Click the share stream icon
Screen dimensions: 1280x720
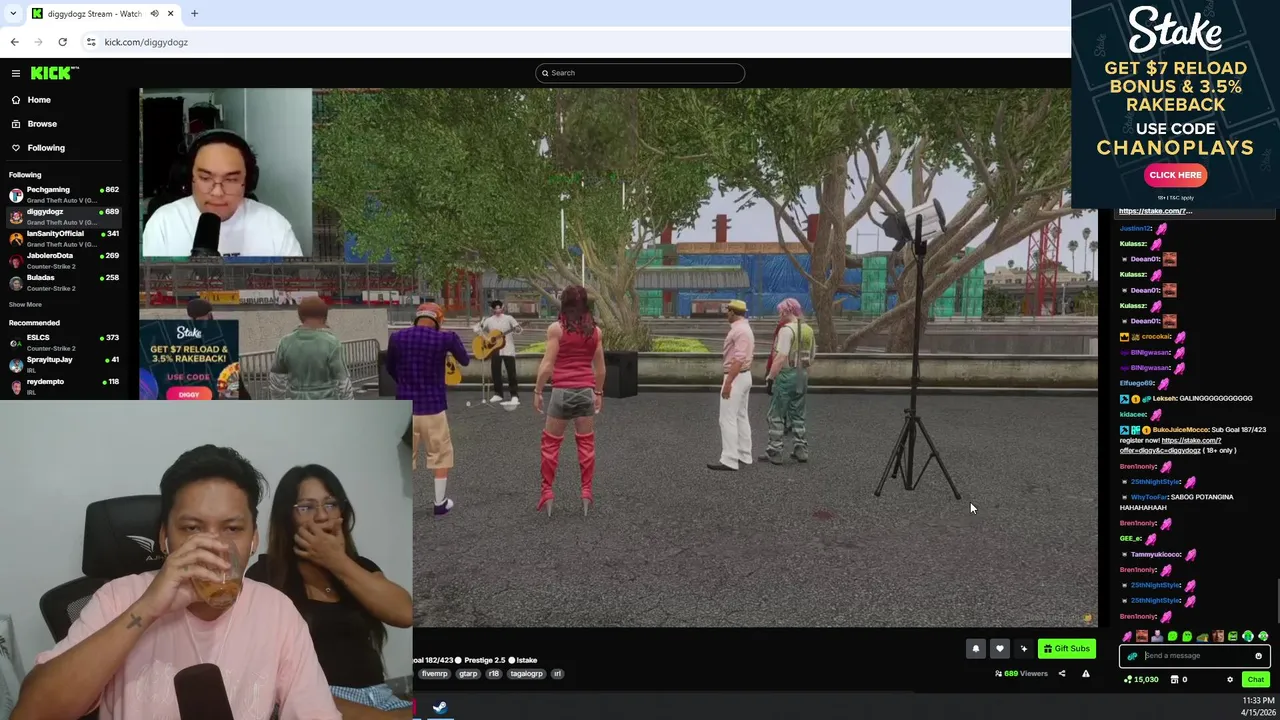(x=1062, y=674)
